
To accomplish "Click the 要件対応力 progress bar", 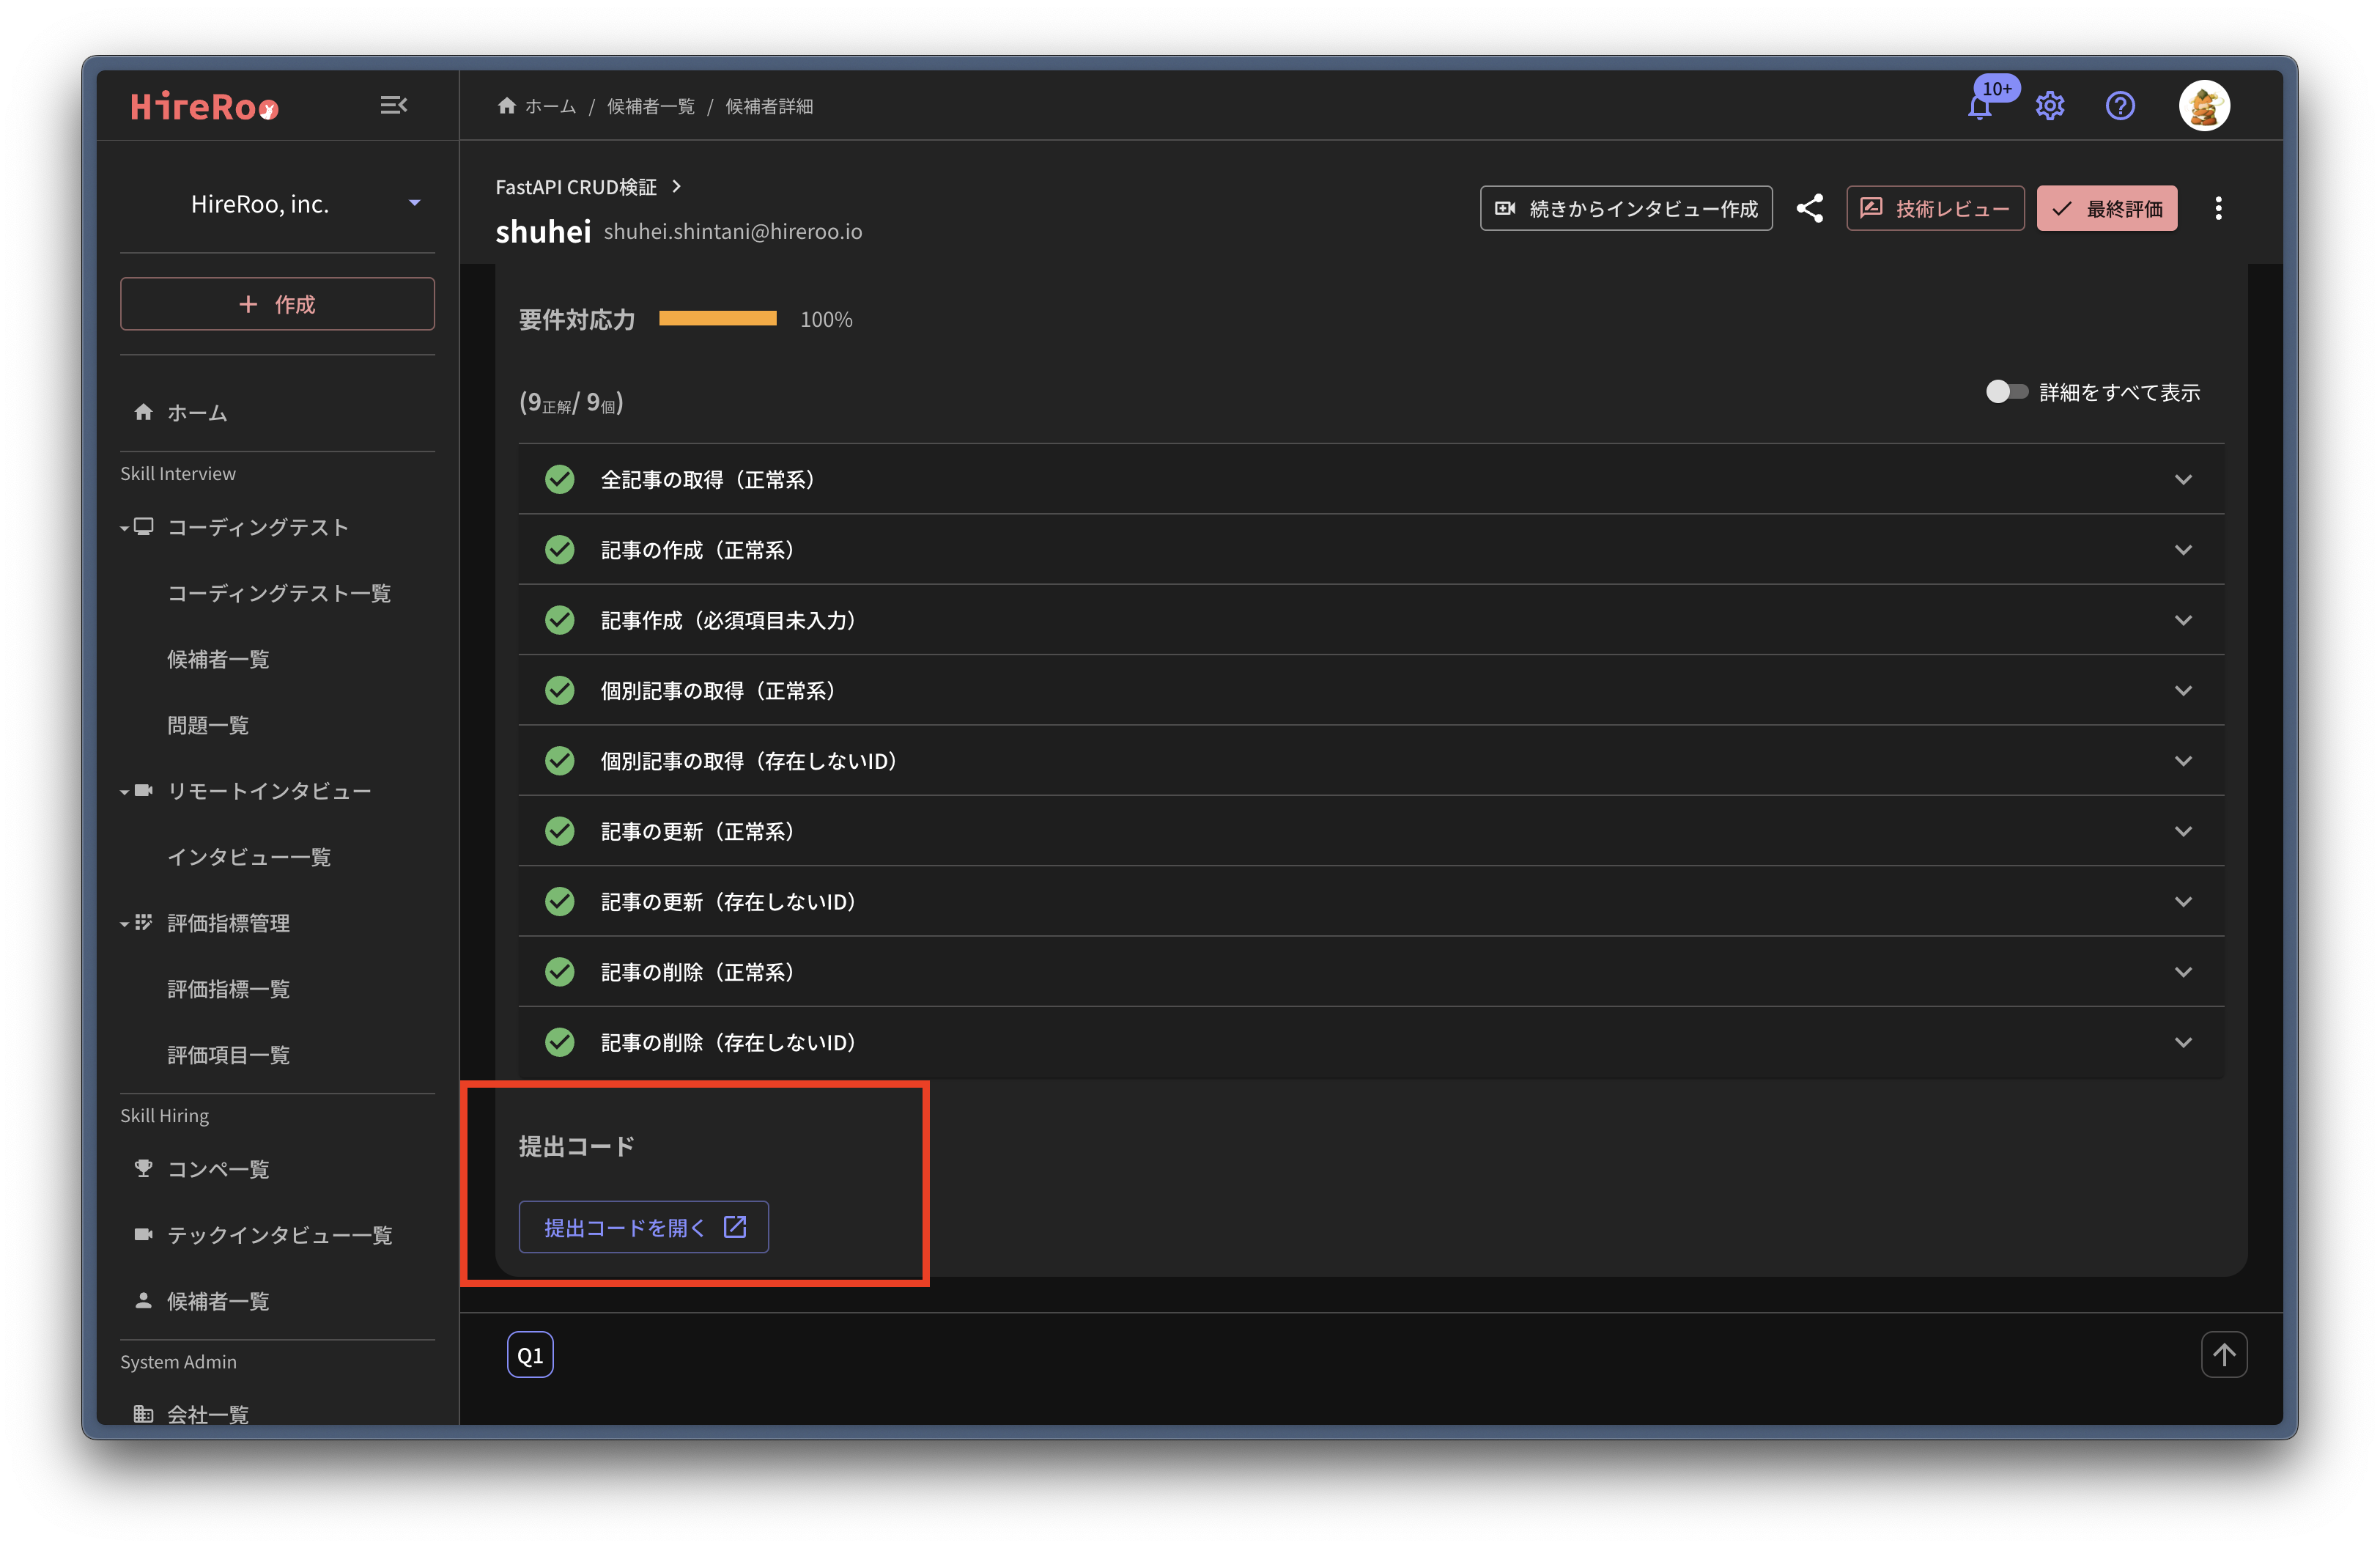I will click(717, 319).
